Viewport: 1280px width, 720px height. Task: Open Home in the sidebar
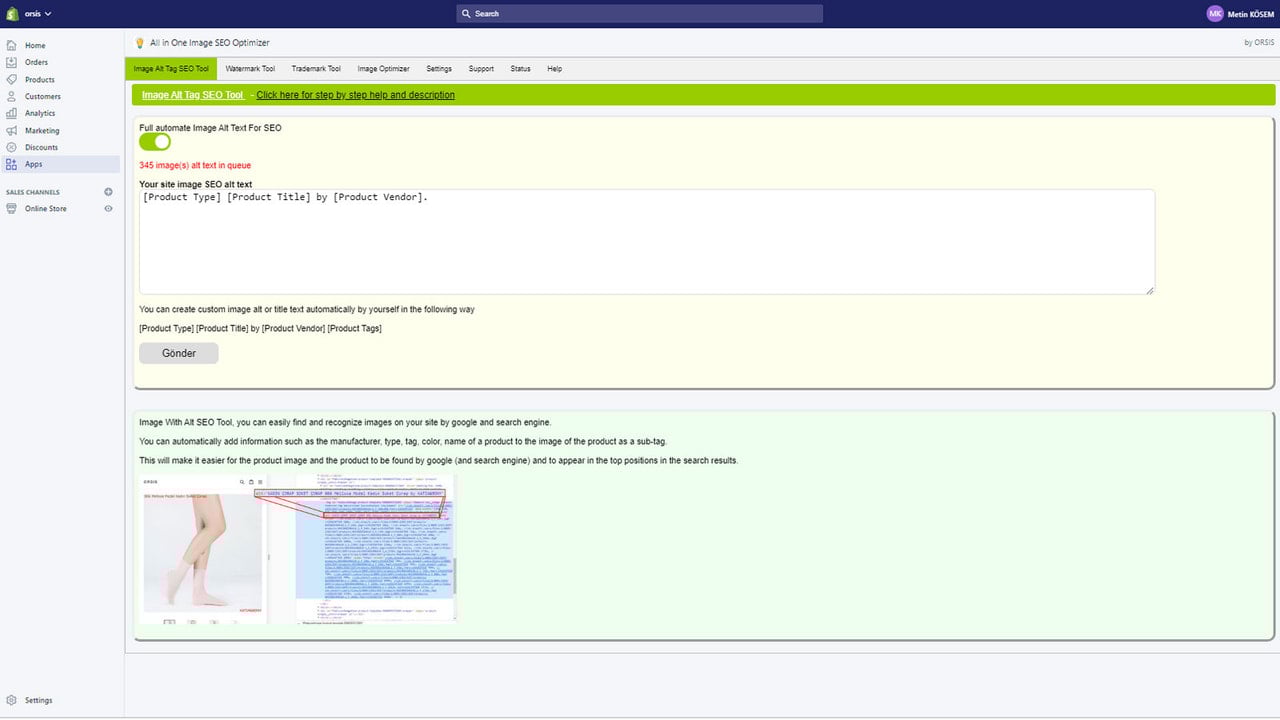(35, 46)
